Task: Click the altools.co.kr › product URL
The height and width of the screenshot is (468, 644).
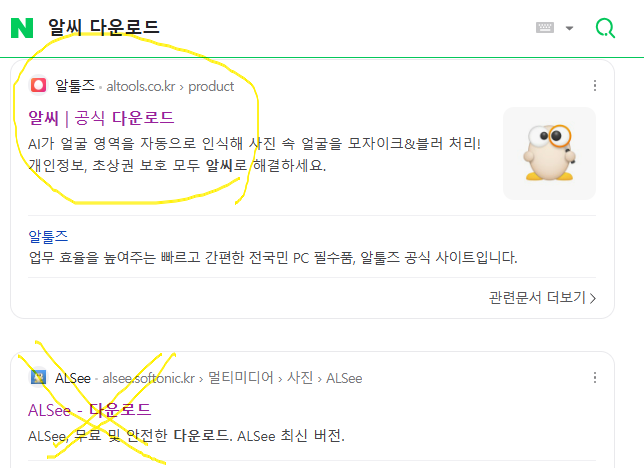Action: point(170,86)
